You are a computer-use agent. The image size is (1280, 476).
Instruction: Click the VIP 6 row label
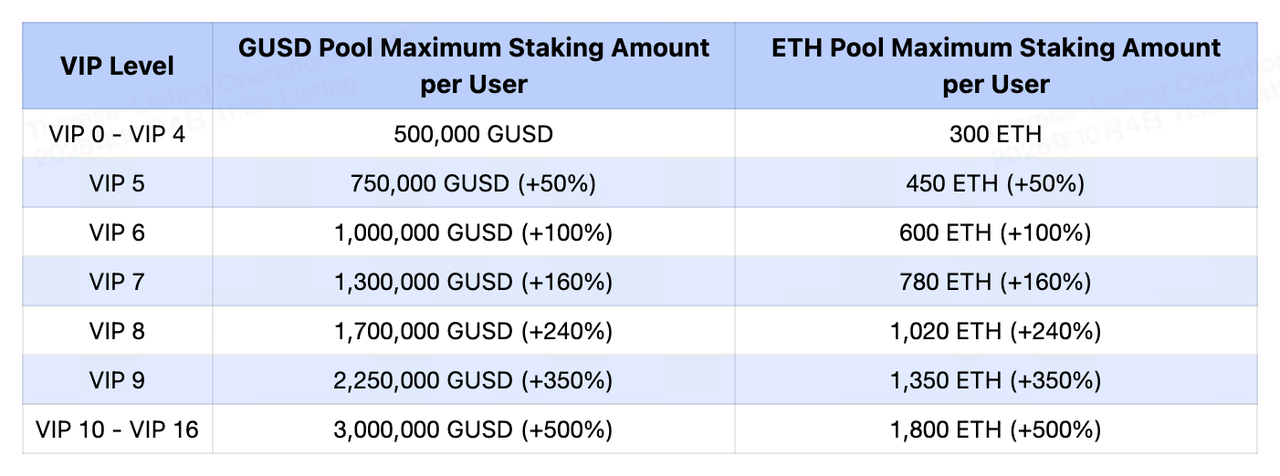(x=117, y=233)
